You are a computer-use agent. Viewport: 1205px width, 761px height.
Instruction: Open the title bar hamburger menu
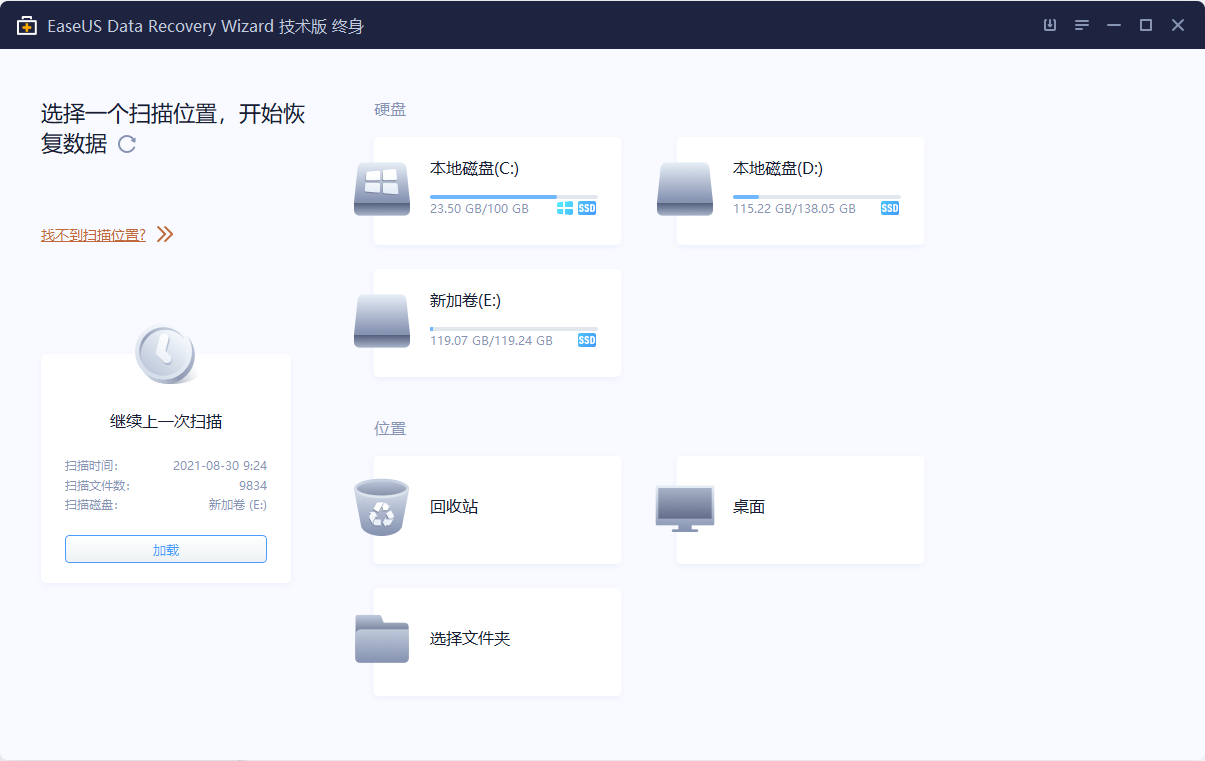1082,25
